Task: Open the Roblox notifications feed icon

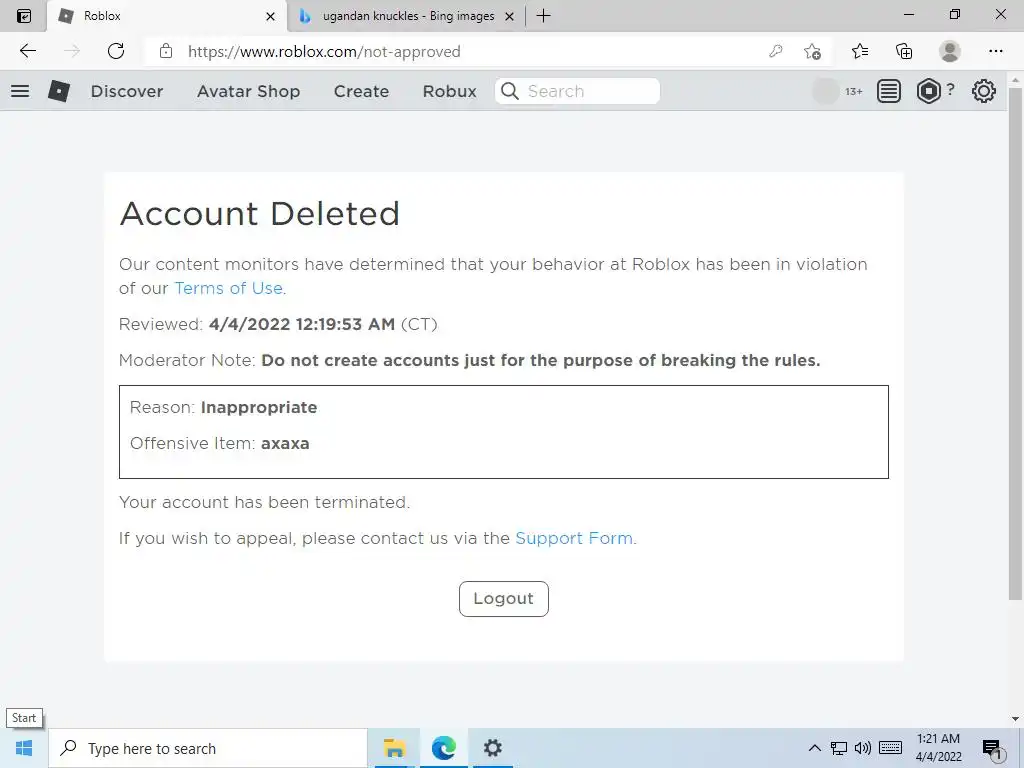Action: (888, 91)
